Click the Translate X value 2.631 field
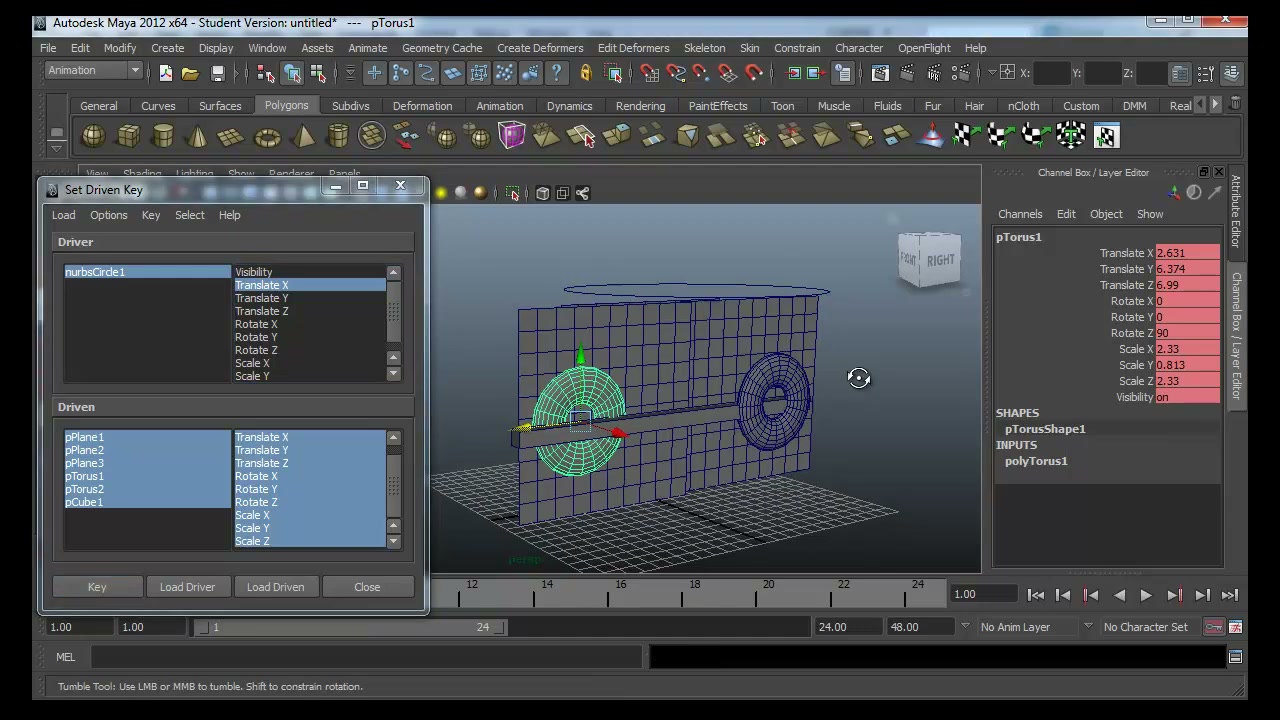Viewport: 1280px width, 720px height. pyautogui.click(x=1187, y=253)
